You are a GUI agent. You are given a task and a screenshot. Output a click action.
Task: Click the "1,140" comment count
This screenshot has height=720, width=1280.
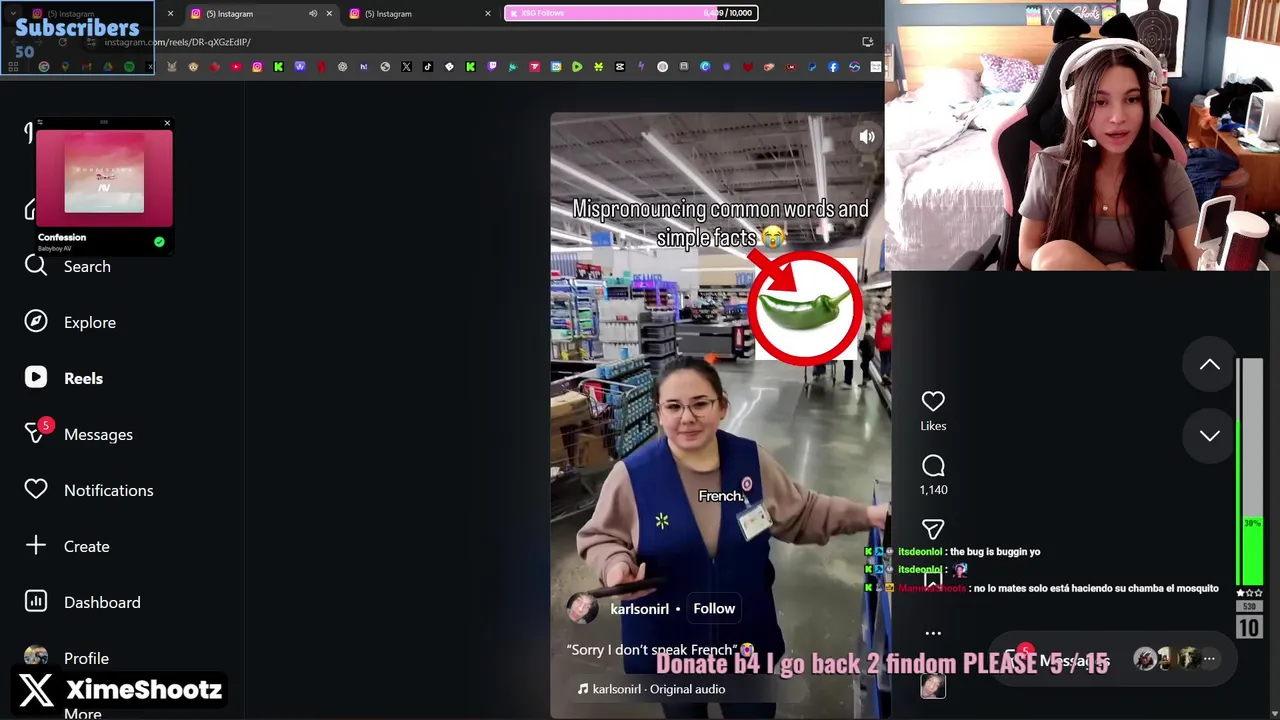coord(933,490)
